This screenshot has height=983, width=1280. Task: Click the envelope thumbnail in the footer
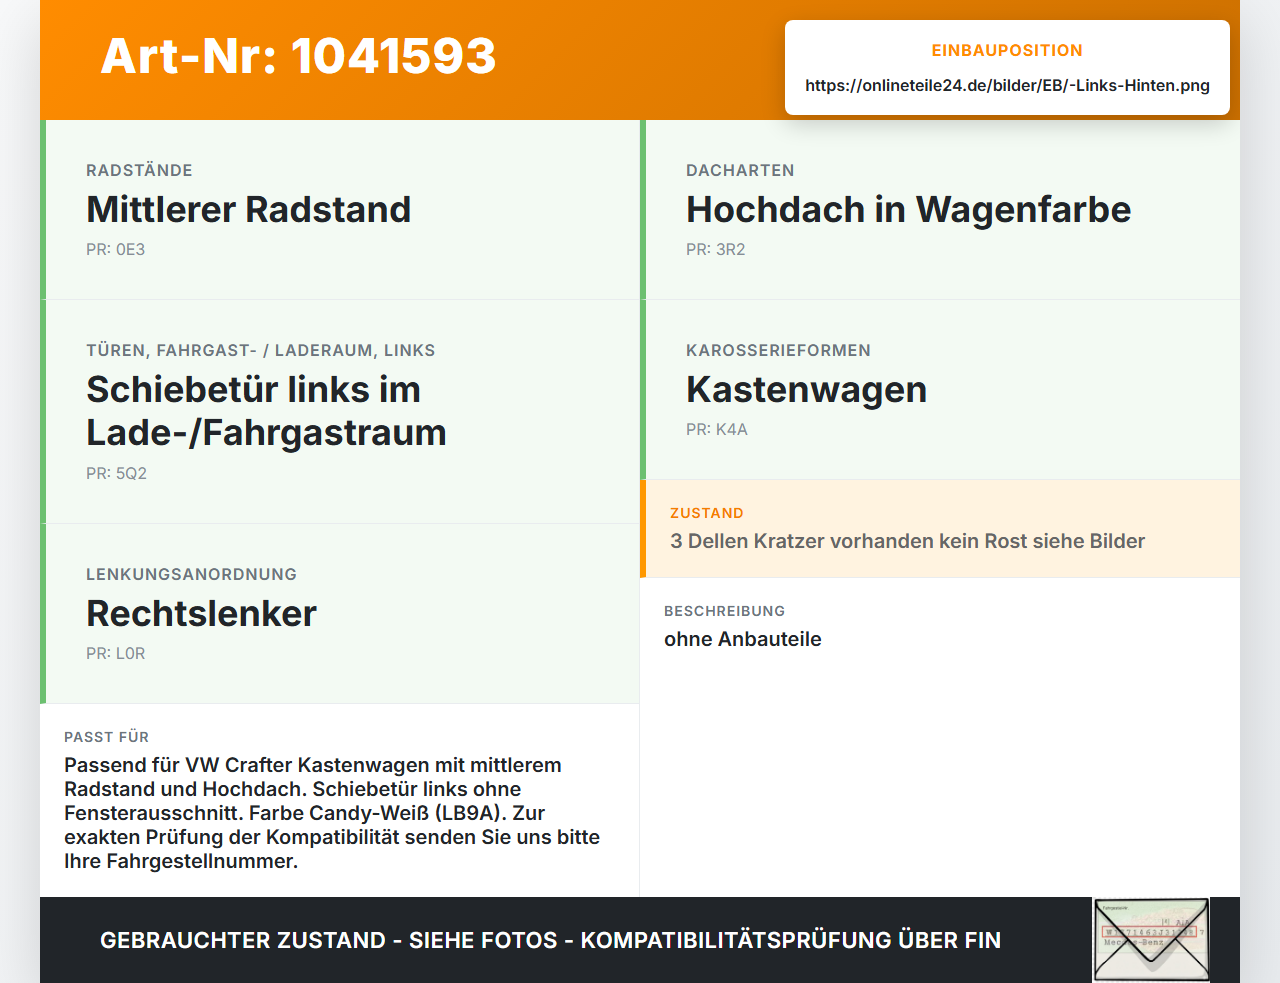pyautogui.click(x=1151, y=940)
